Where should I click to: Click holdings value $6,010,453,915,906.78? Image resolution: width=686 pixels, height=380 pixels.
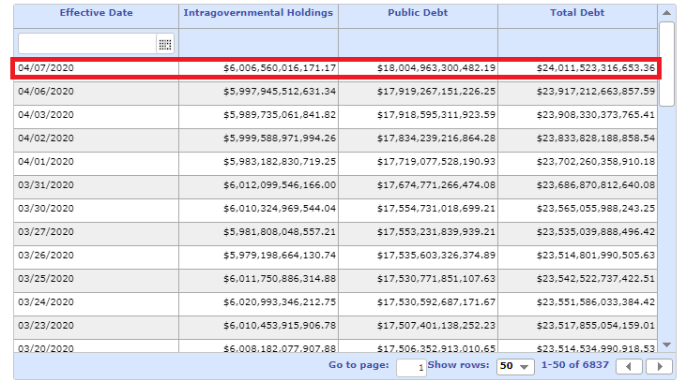click(280, 325)
